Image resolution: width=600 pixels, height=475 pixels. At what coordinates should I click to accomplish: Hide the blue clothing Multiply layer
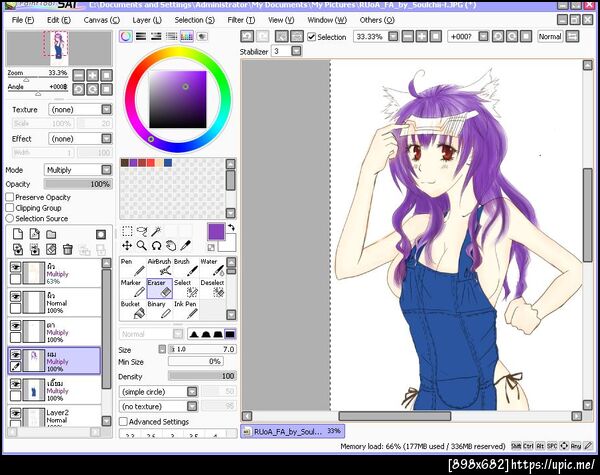tap(15, 384)
